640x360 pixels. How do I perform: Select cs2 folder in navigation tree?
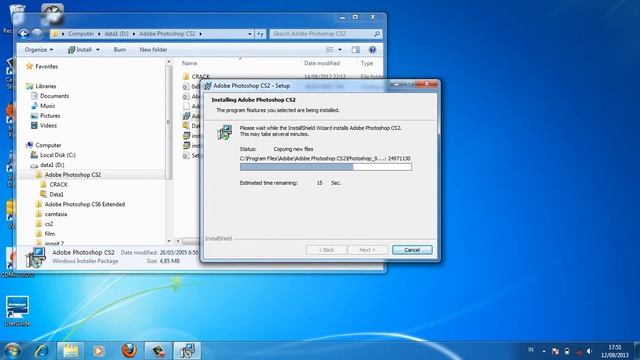[x=49, y=224]
